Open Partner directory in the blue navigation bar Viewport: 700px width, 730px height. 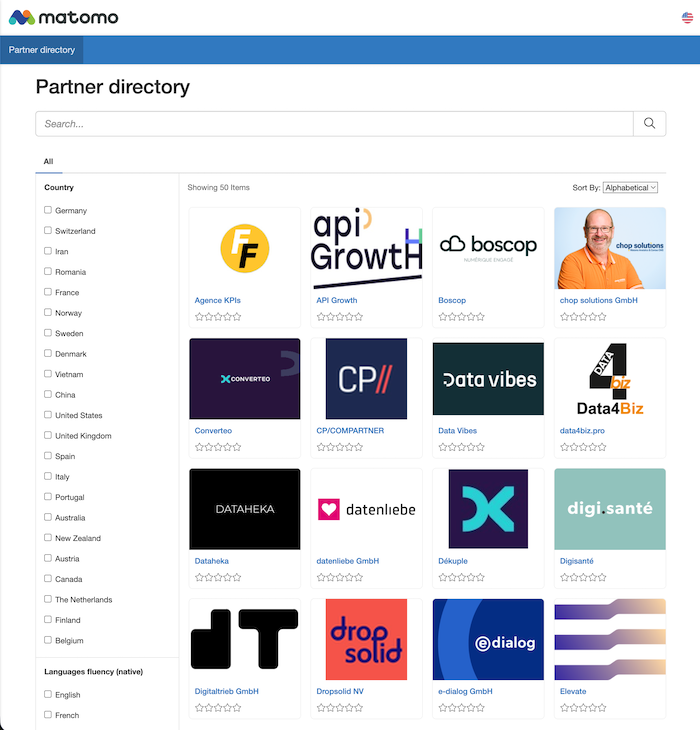42,49
